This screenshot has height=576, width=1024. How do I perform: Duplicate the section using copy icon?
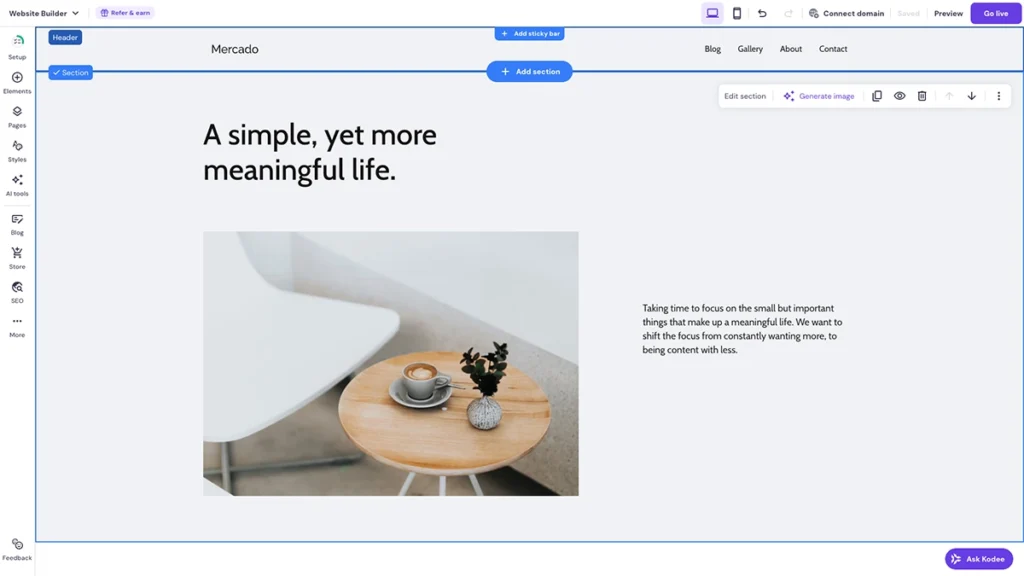click(877, 95)
